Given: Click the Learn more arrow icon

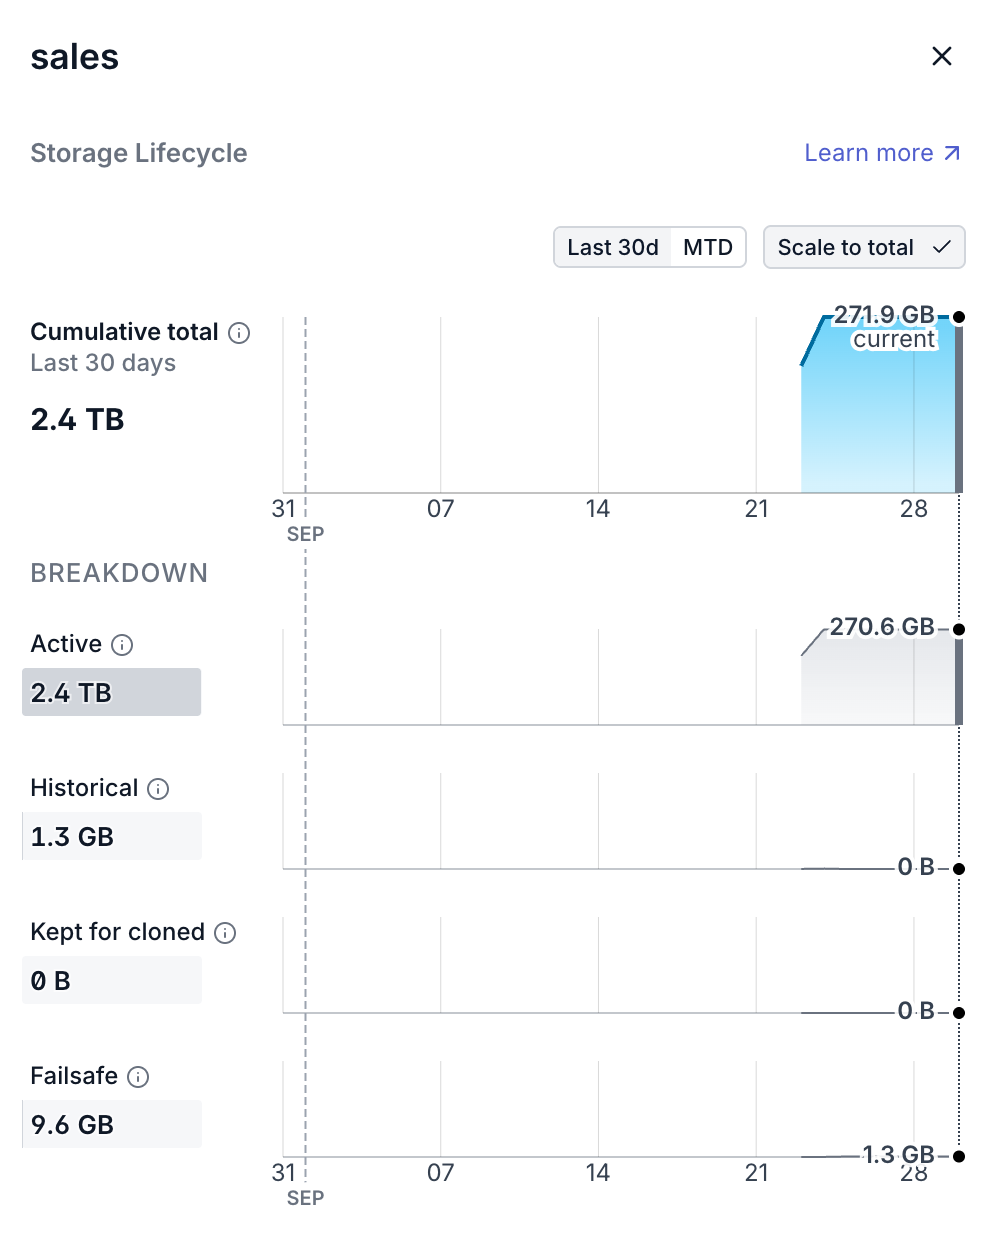Looking at the screenshot, I should point(952,153).
